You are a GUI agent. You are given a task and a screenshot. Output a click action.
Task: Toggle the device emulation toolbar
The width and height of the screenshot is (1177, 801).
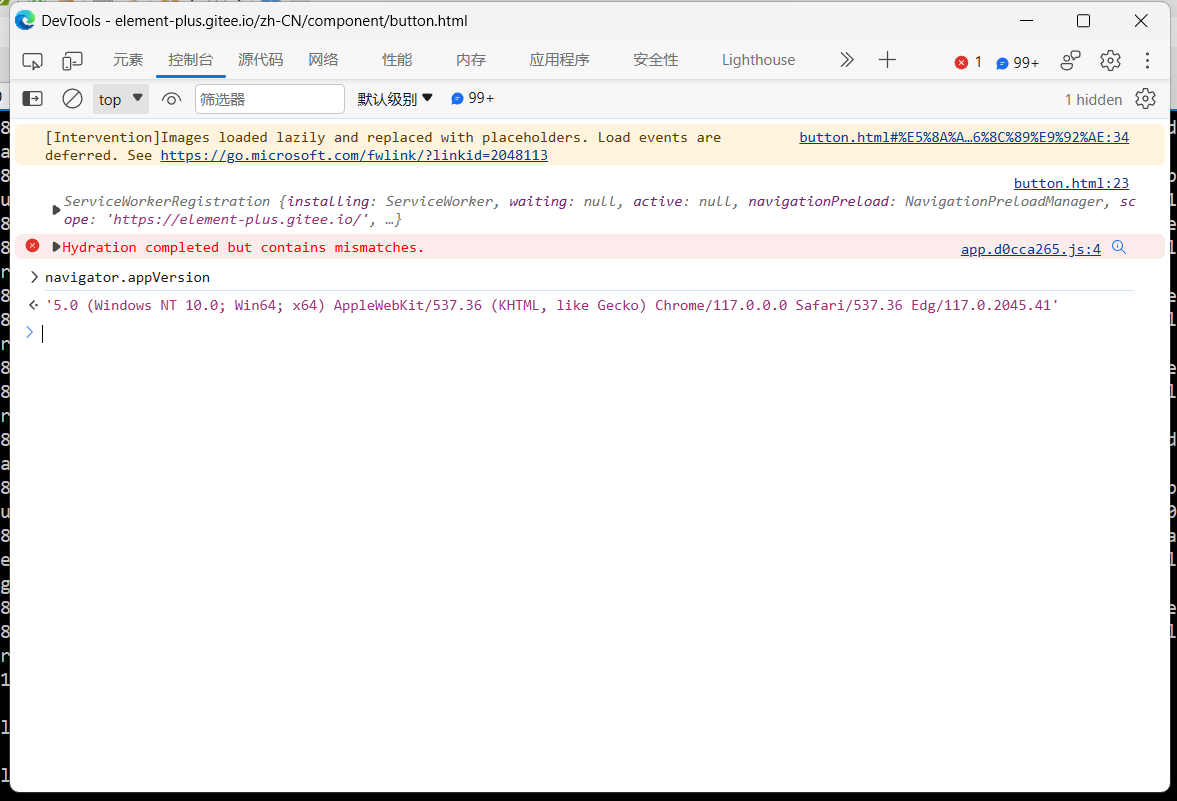coord(71,60)
